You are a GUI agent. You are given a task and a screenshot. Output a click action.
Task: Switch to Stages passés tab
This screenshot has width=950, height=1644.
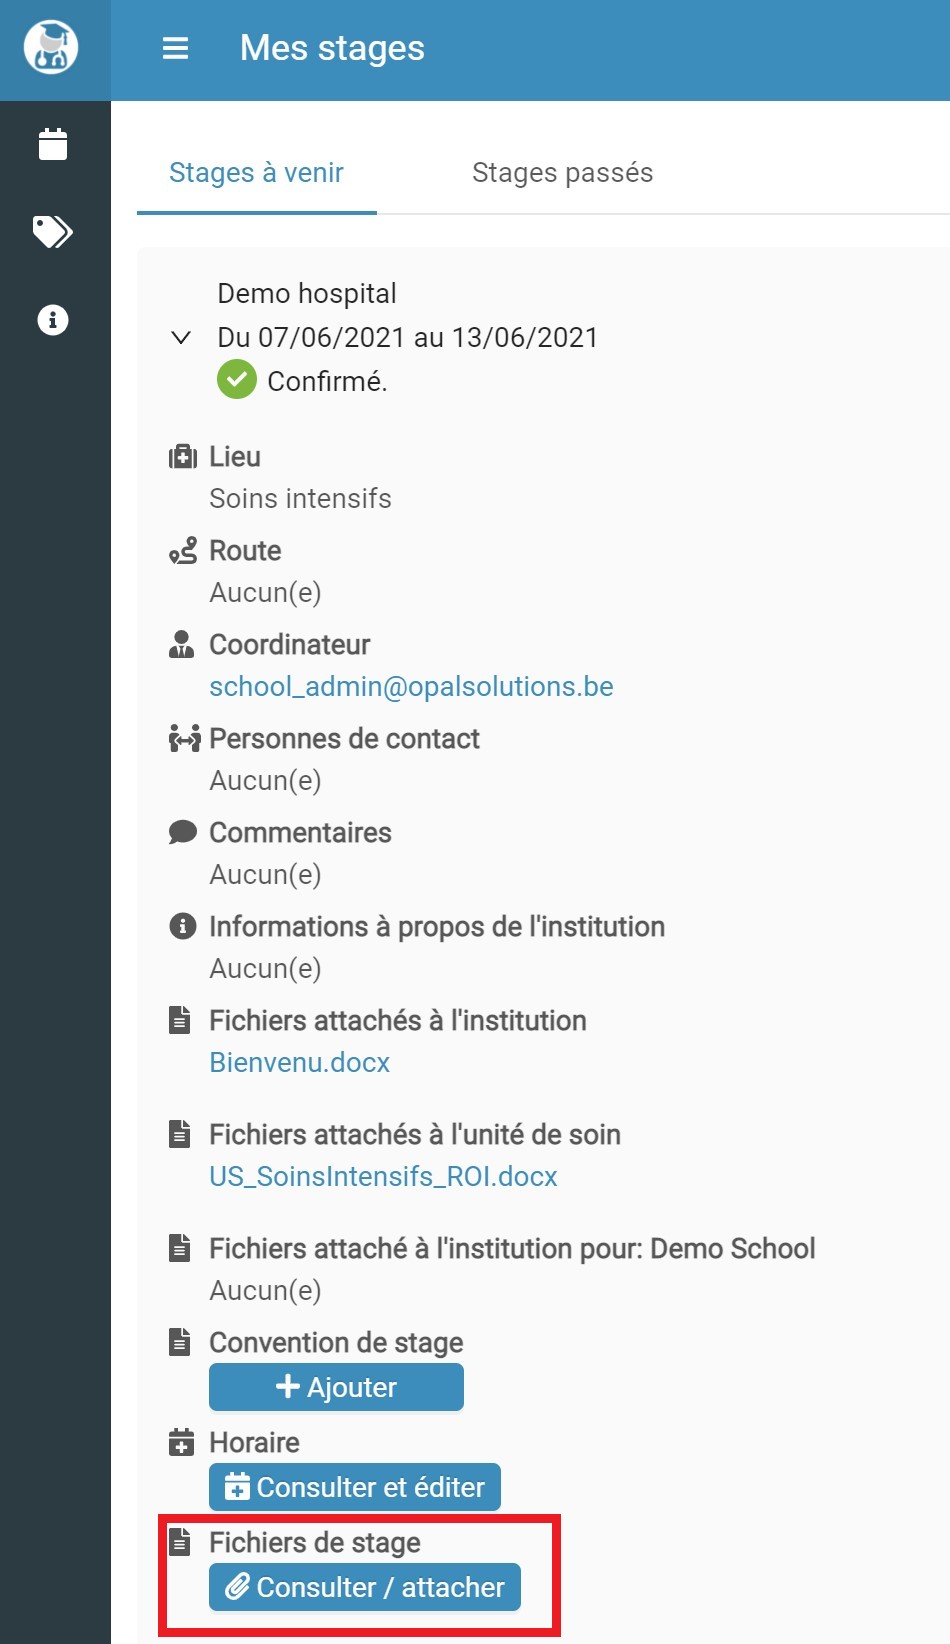point(562,172)
